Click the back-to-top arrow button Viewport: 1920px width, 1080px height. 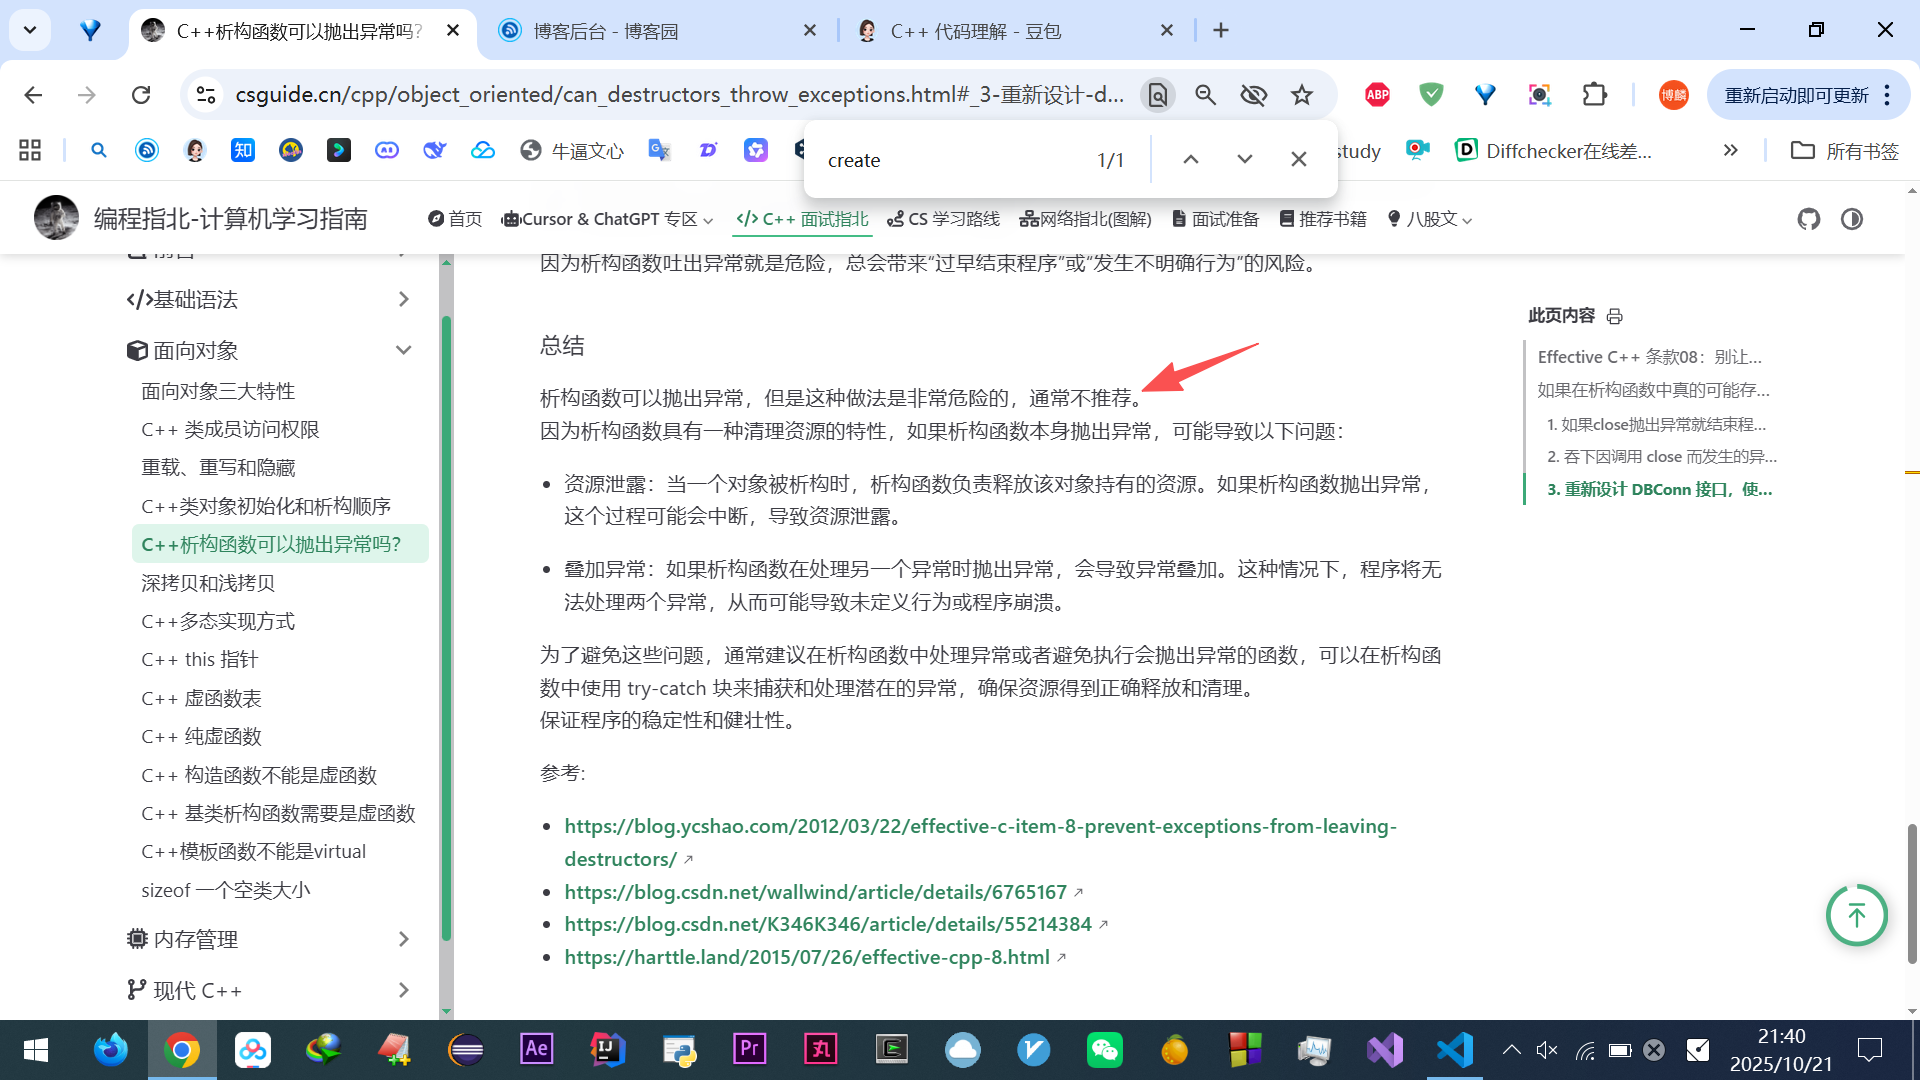pyautogui.click(x=1856, y=915)
